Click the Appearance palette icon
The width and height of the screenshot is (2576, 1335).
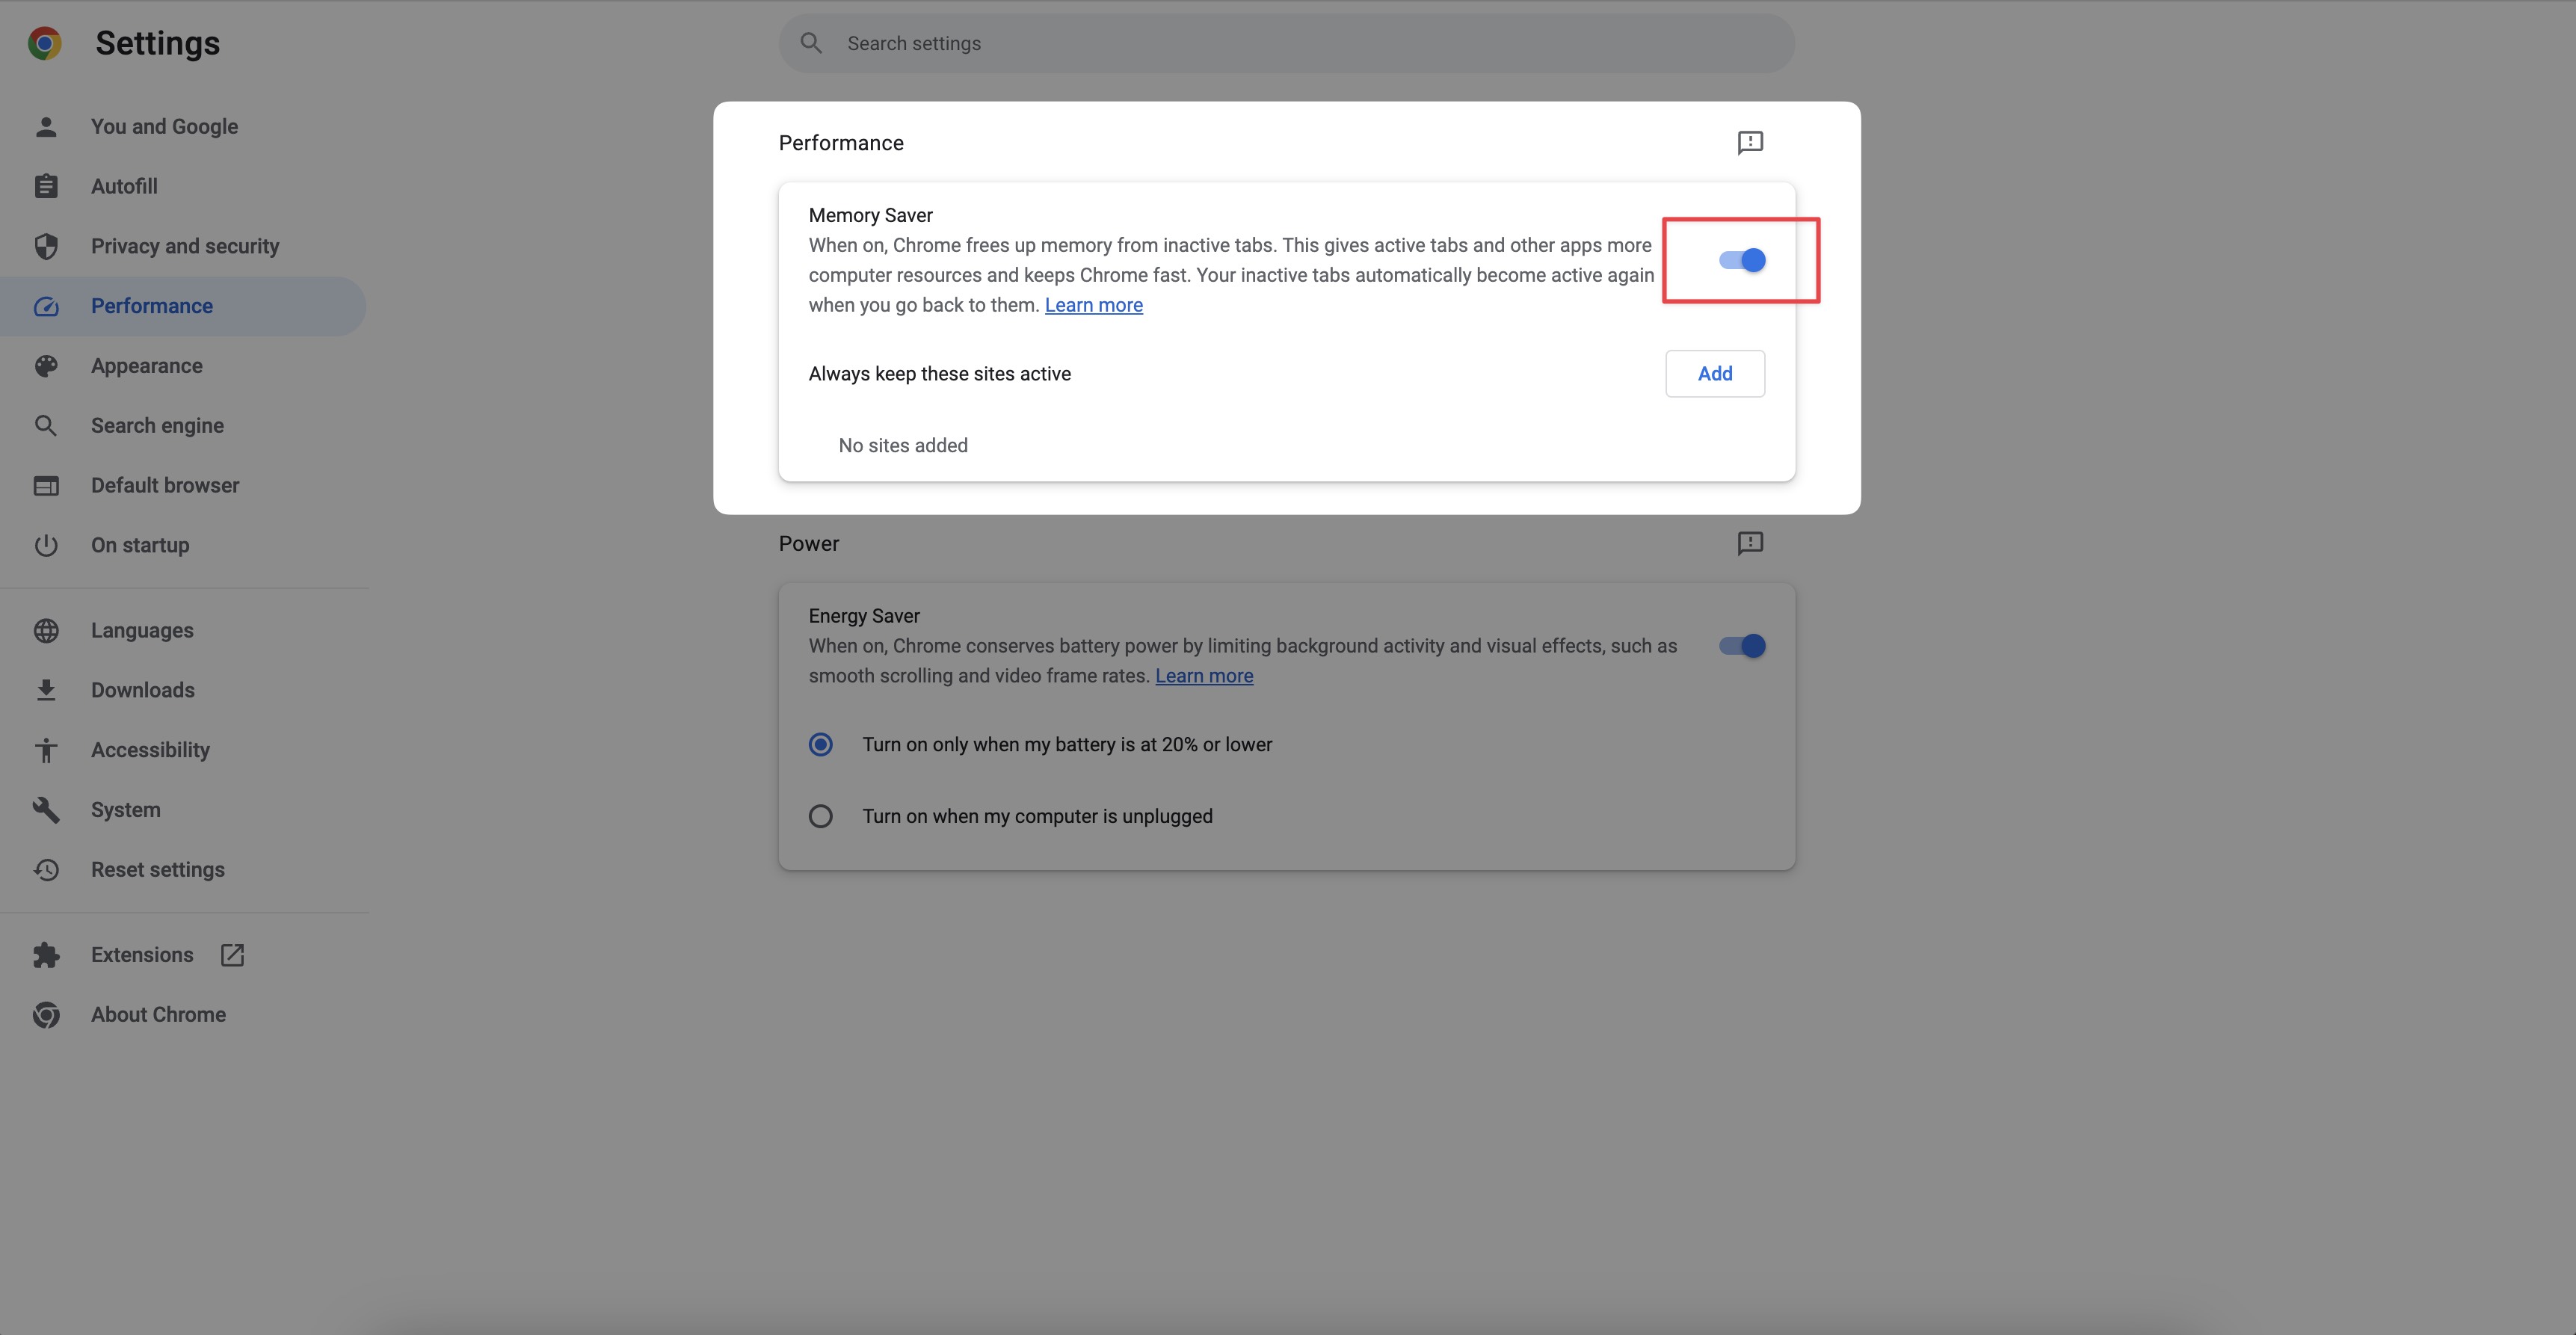tap(46, 366)
